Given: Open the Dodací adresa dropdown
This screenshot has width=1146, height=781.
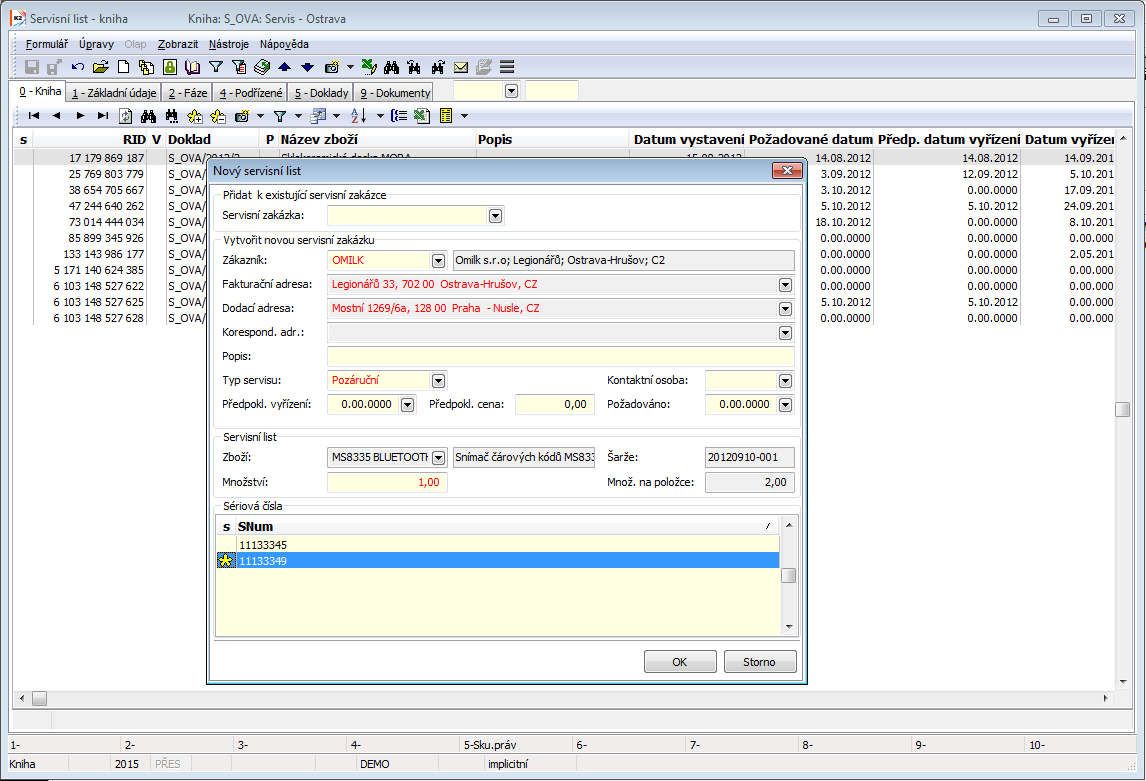Looking at the screenshot, I should [785, 308].
